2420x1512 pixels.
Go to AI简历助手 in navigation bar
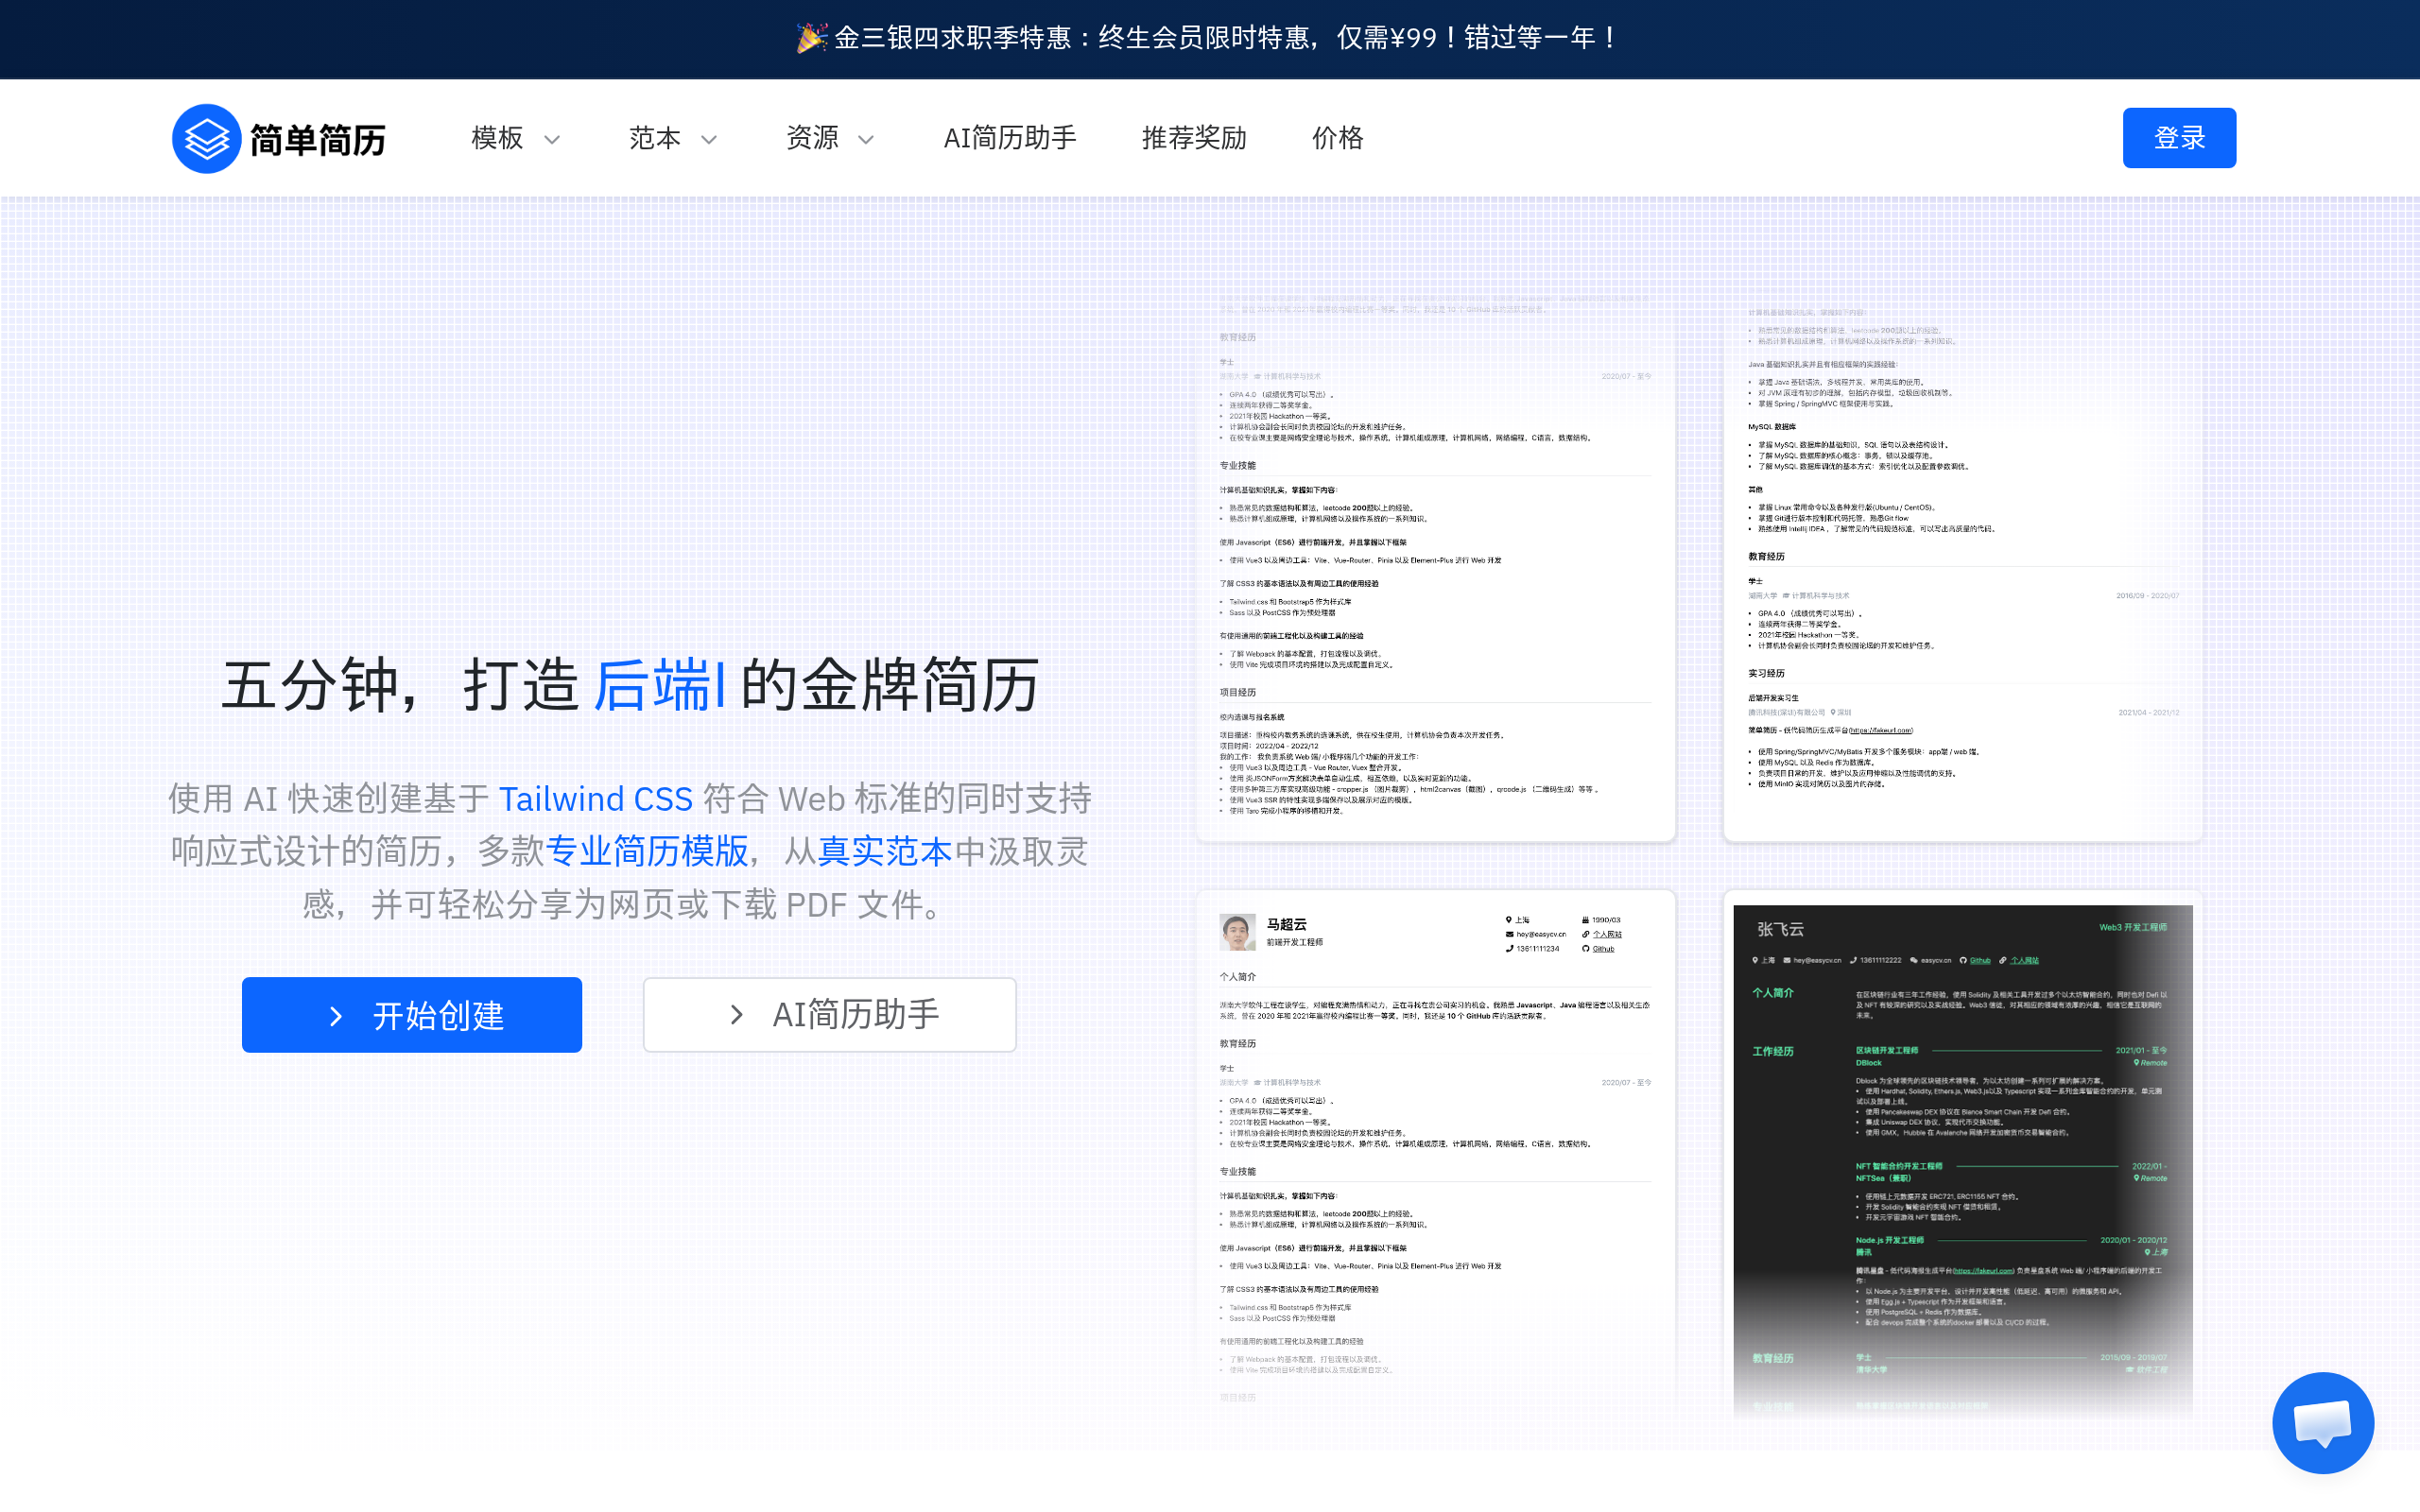[1010, 138]
